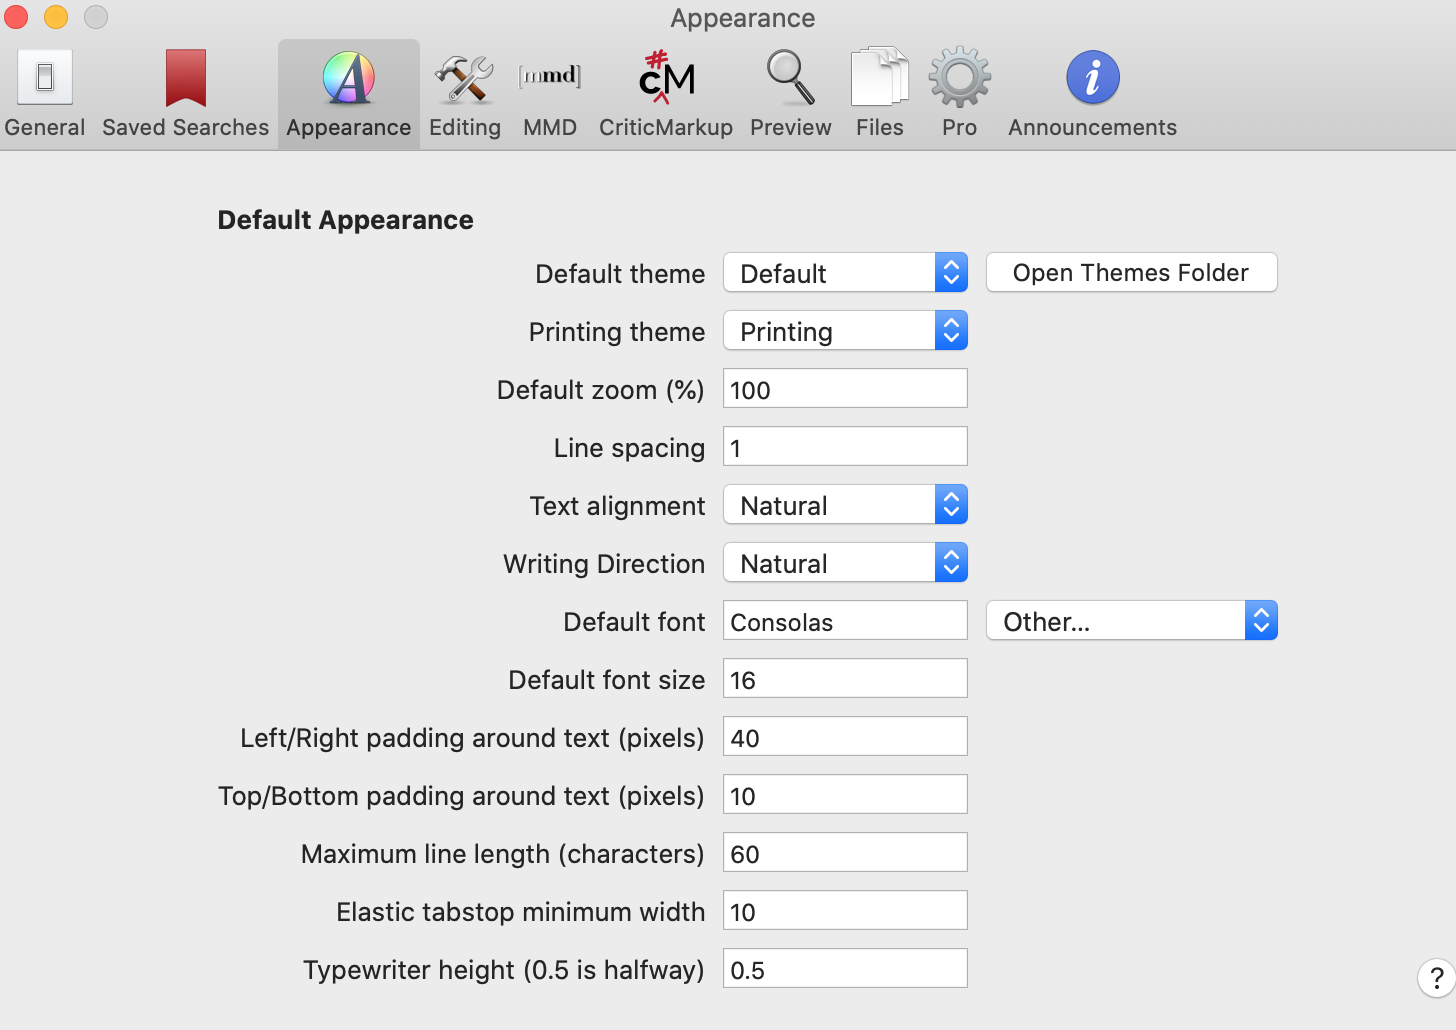Open the Writing Direction dropdown
The image size is (1456, 1030).
[845, 563]
